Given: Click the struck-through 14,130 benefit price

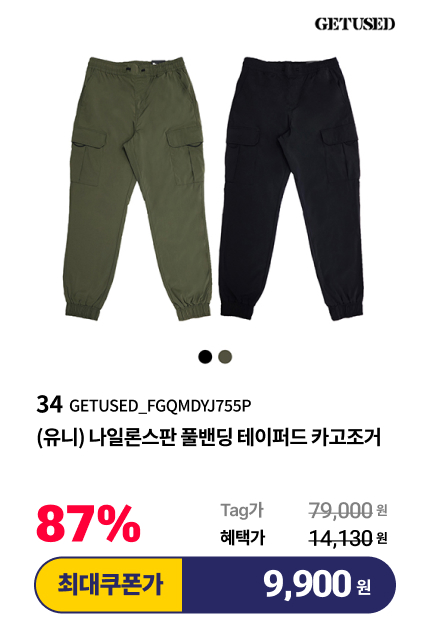Looking at the screenshot, I should (x=340, y=538).
